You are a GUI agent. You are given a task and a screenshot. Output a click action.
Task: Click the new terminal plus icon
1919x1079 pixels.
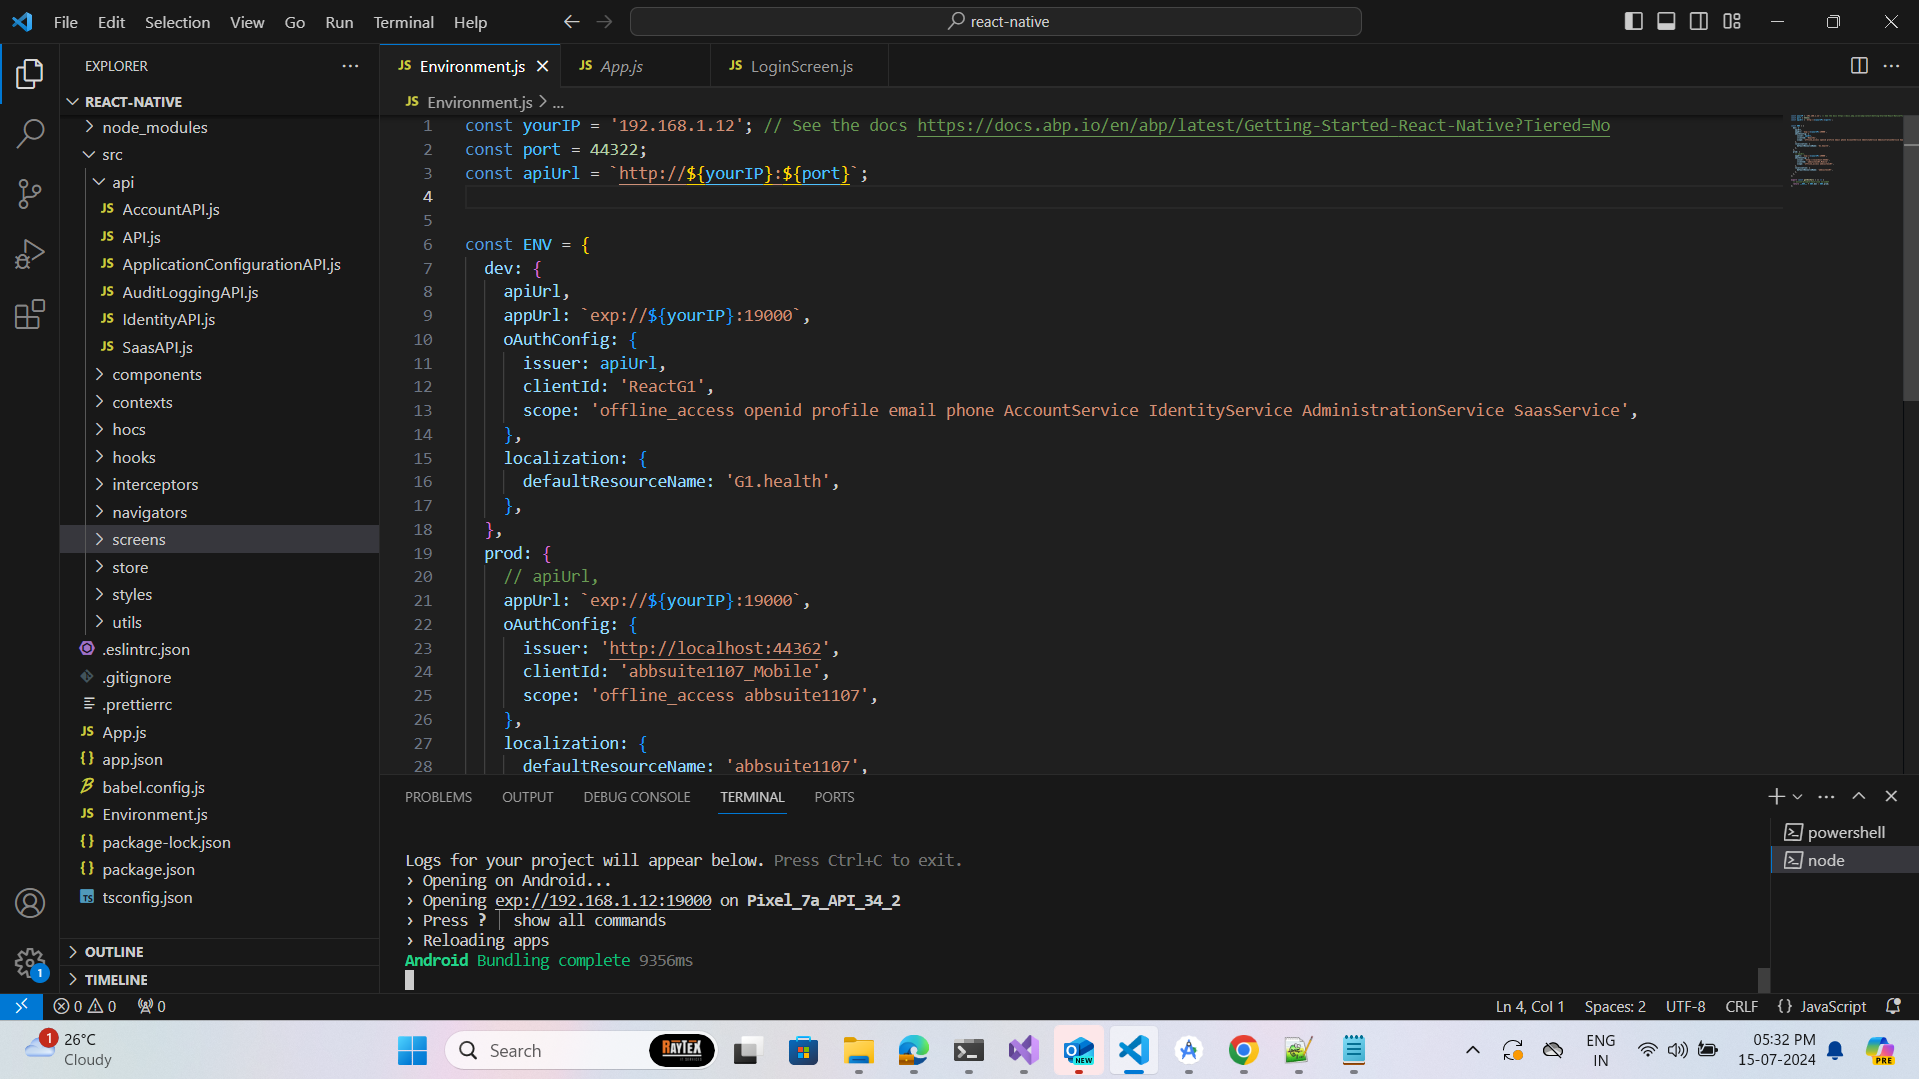coord(1776,797)
